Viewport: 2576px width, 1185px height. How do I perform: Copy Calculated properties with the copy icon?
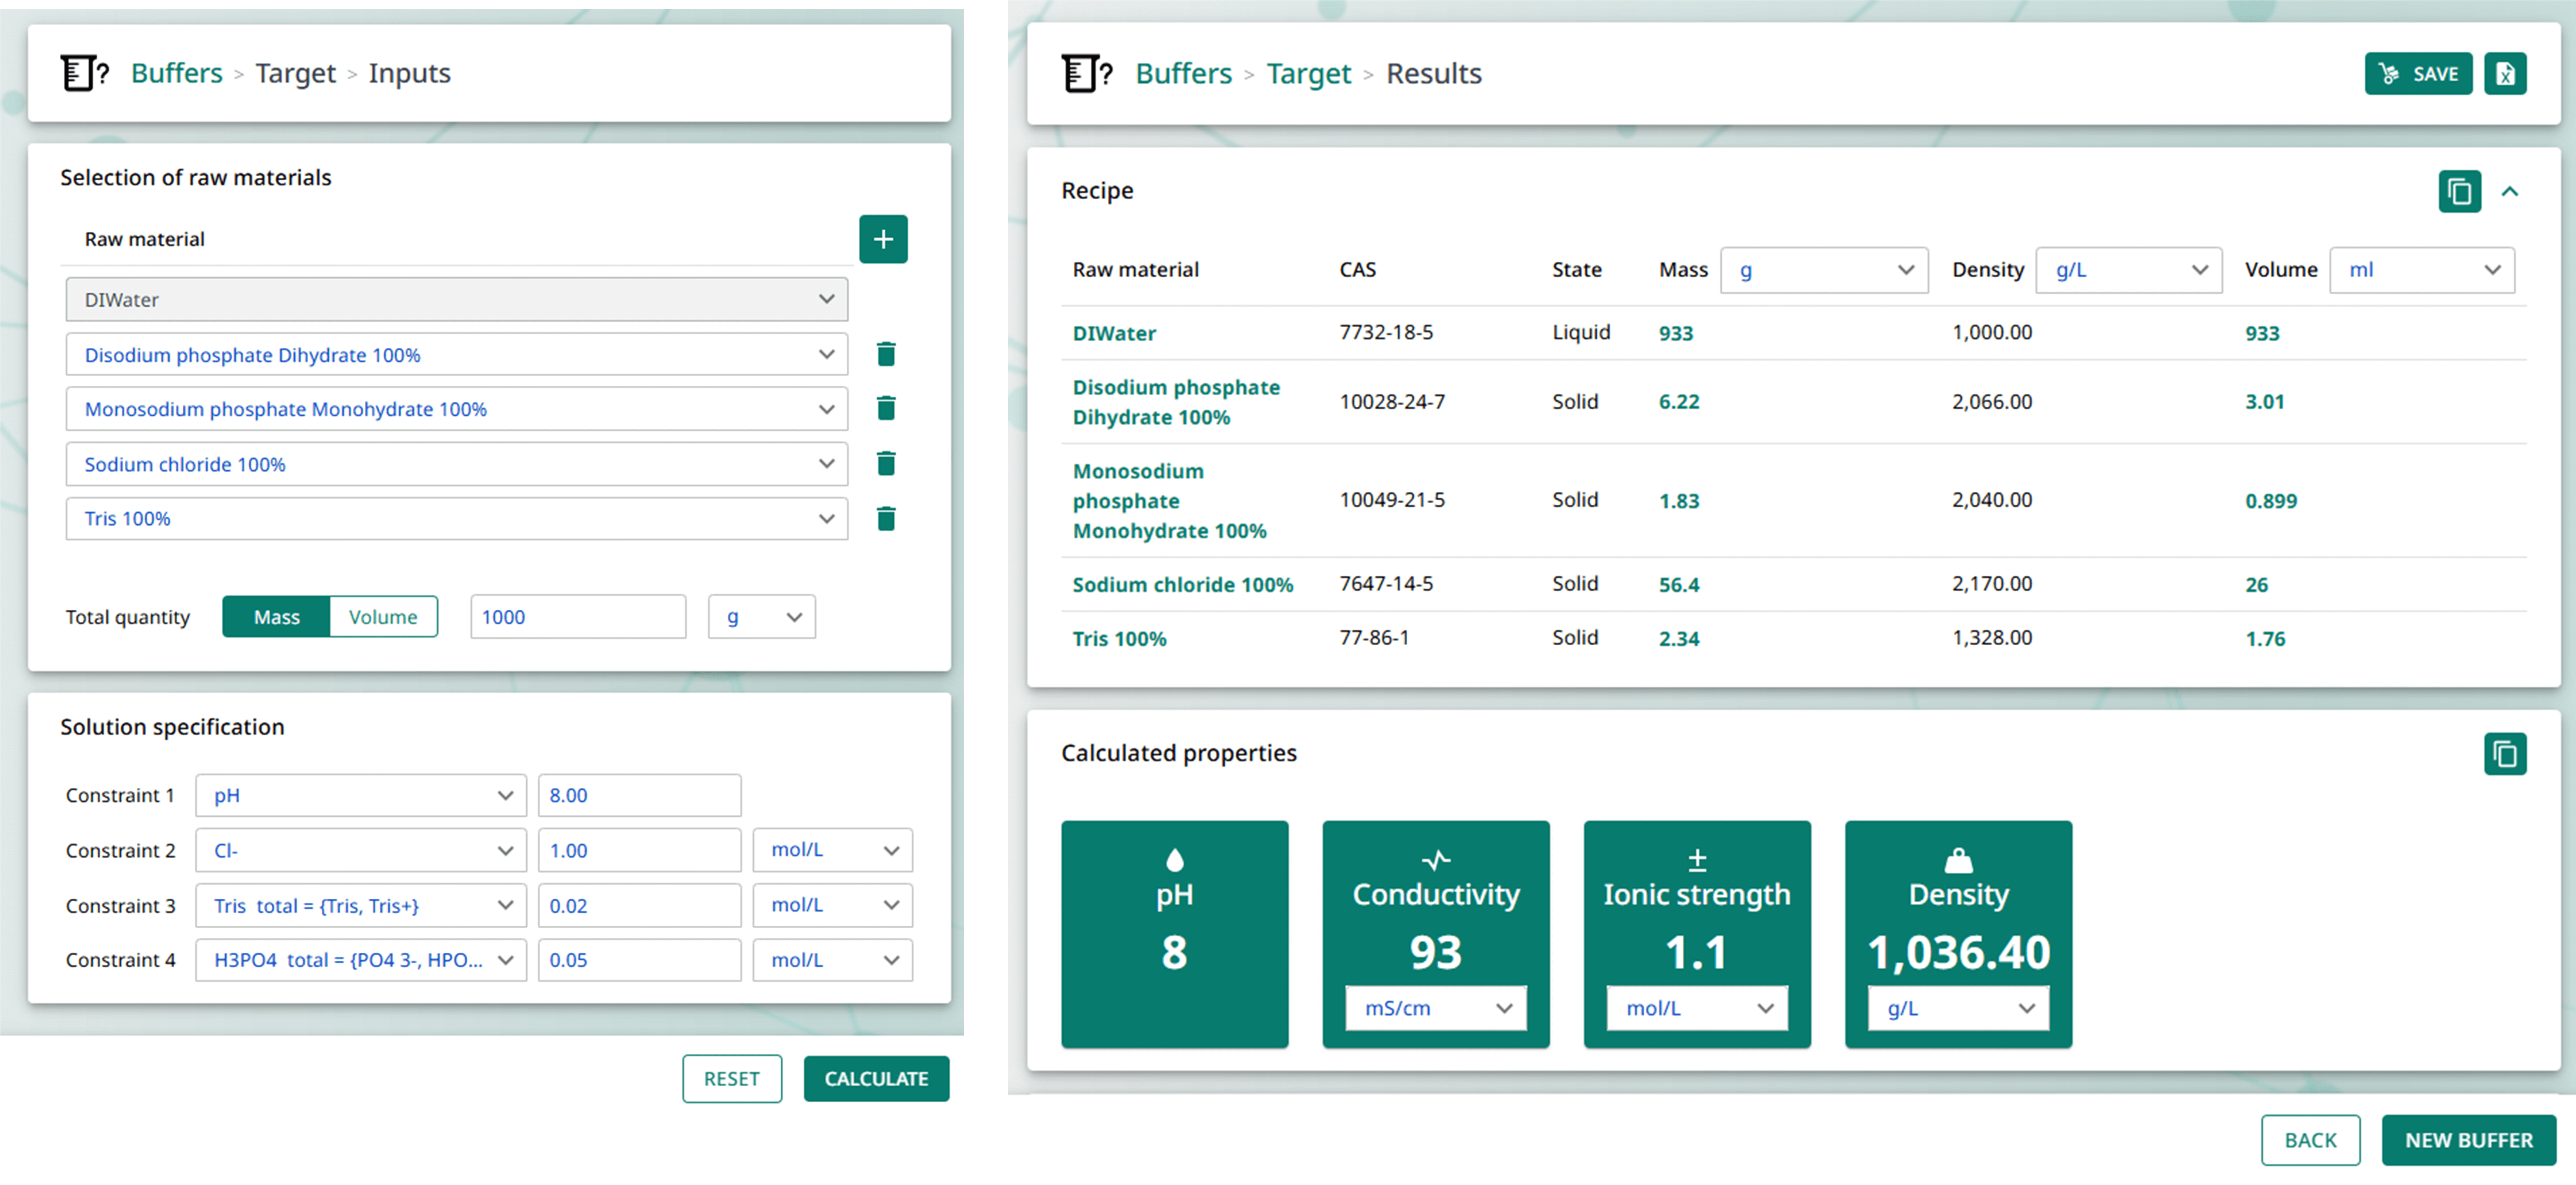(2505, 754)
